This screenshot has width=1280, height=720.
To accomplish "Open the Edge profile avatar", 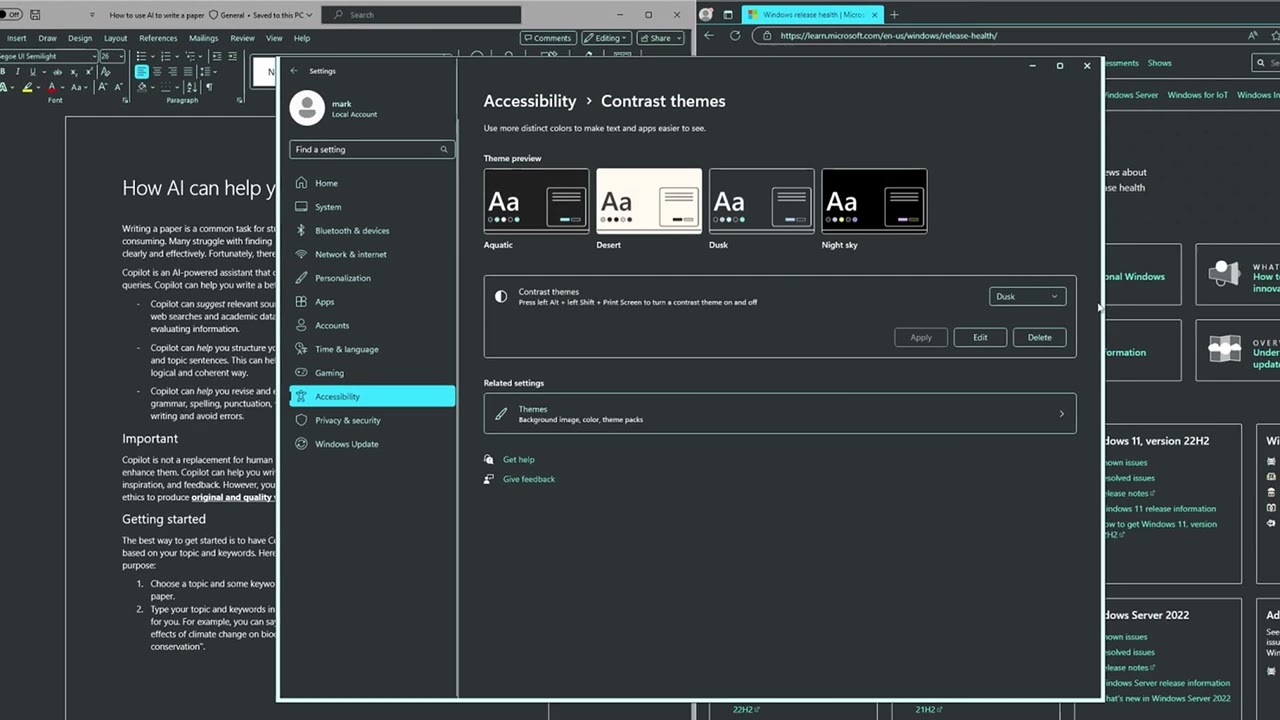I will [706, 14].
